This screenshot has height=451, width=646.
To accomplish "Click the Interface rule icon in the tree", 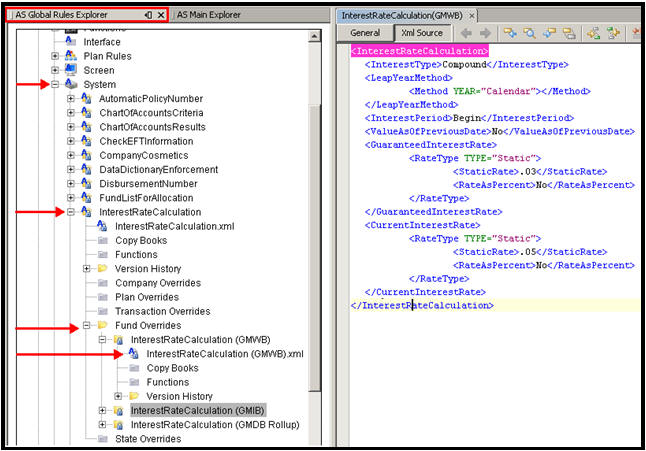I will (70, 41).
